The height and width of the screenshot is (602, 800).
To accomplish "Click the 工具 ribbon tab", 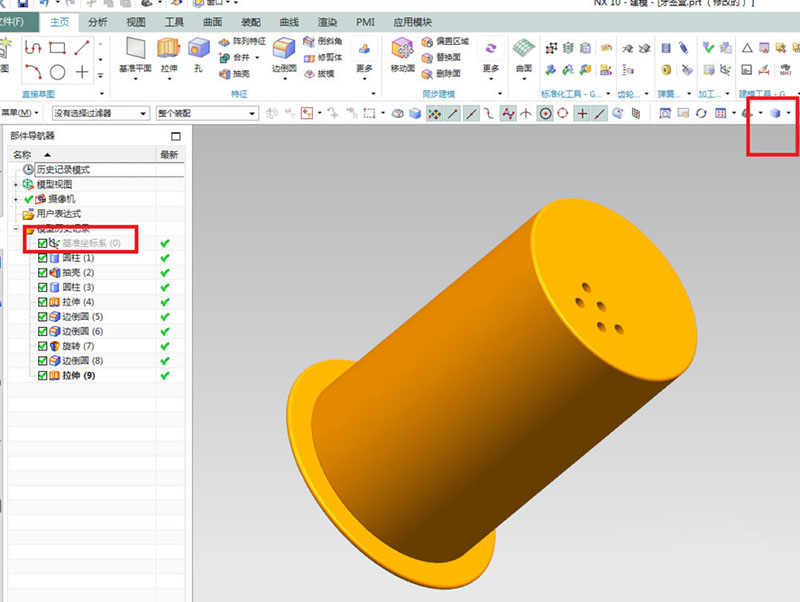I will click(174, 22).
